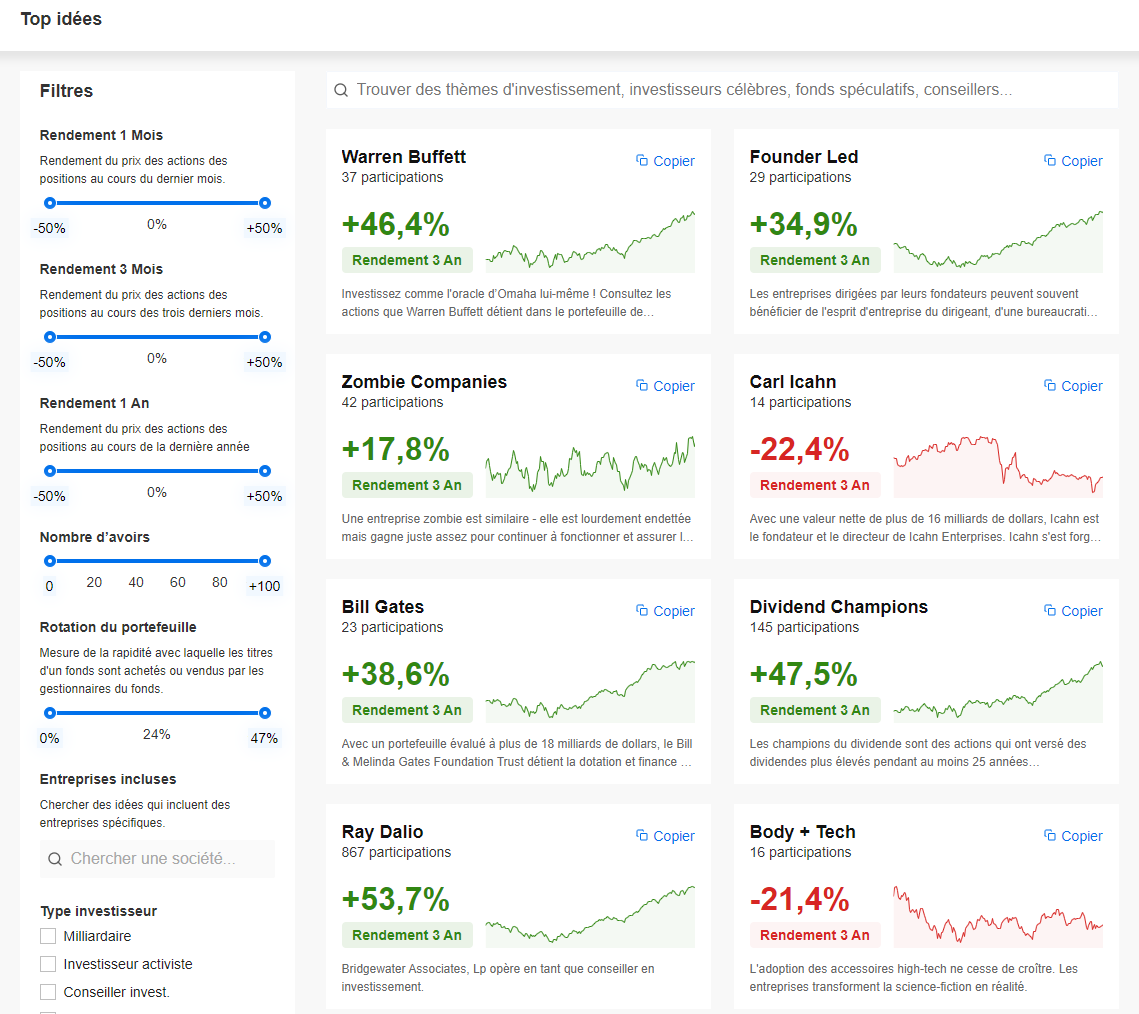Click the Top idées page heading
The image size is (1139, 1014).
point(61,19)
